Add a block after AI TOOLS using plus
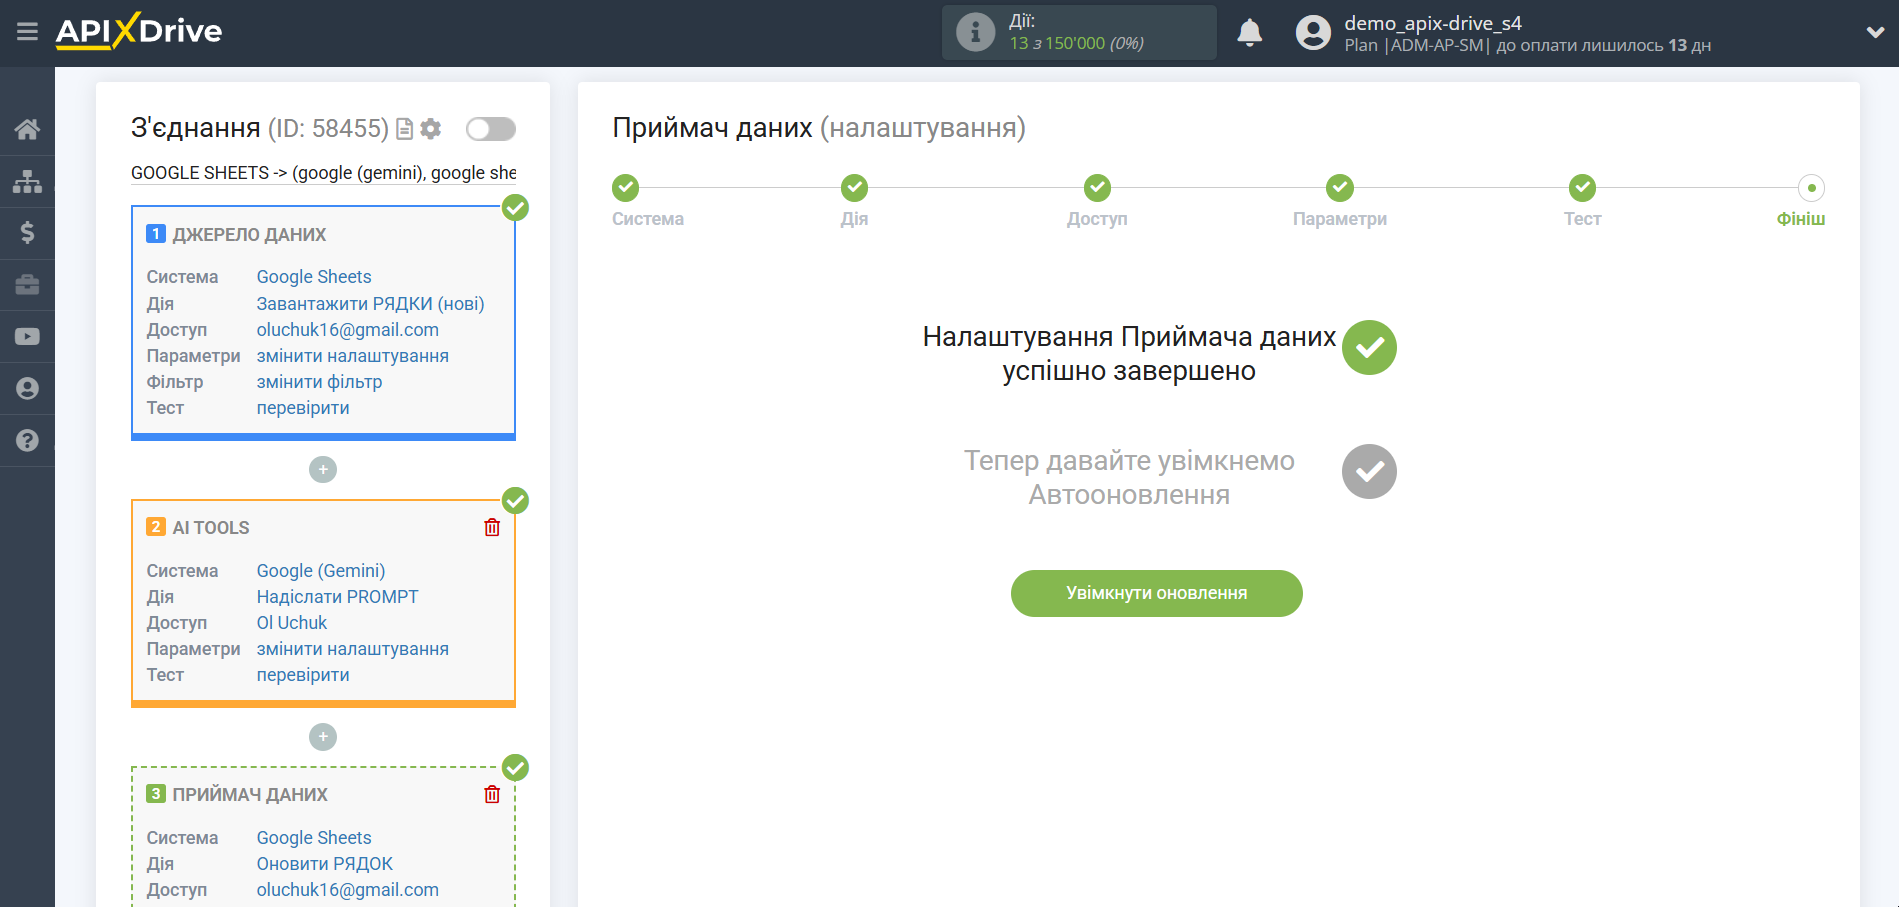The height and width of the screenshot is (907, 1899). [322, 736]
